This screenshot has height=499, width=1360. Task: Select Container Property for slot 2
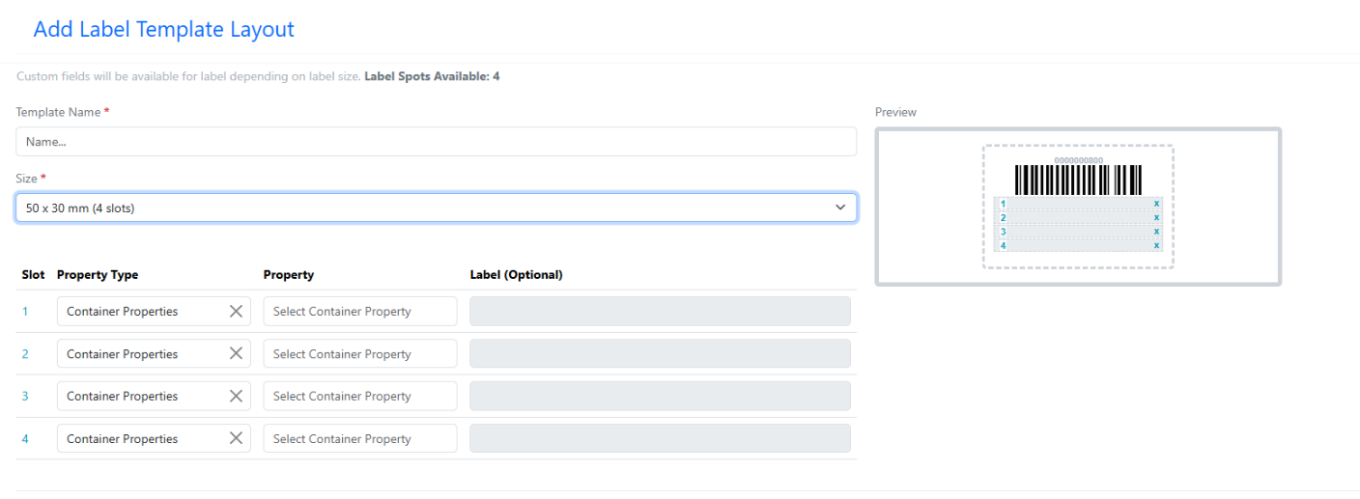tap(360, 353)
